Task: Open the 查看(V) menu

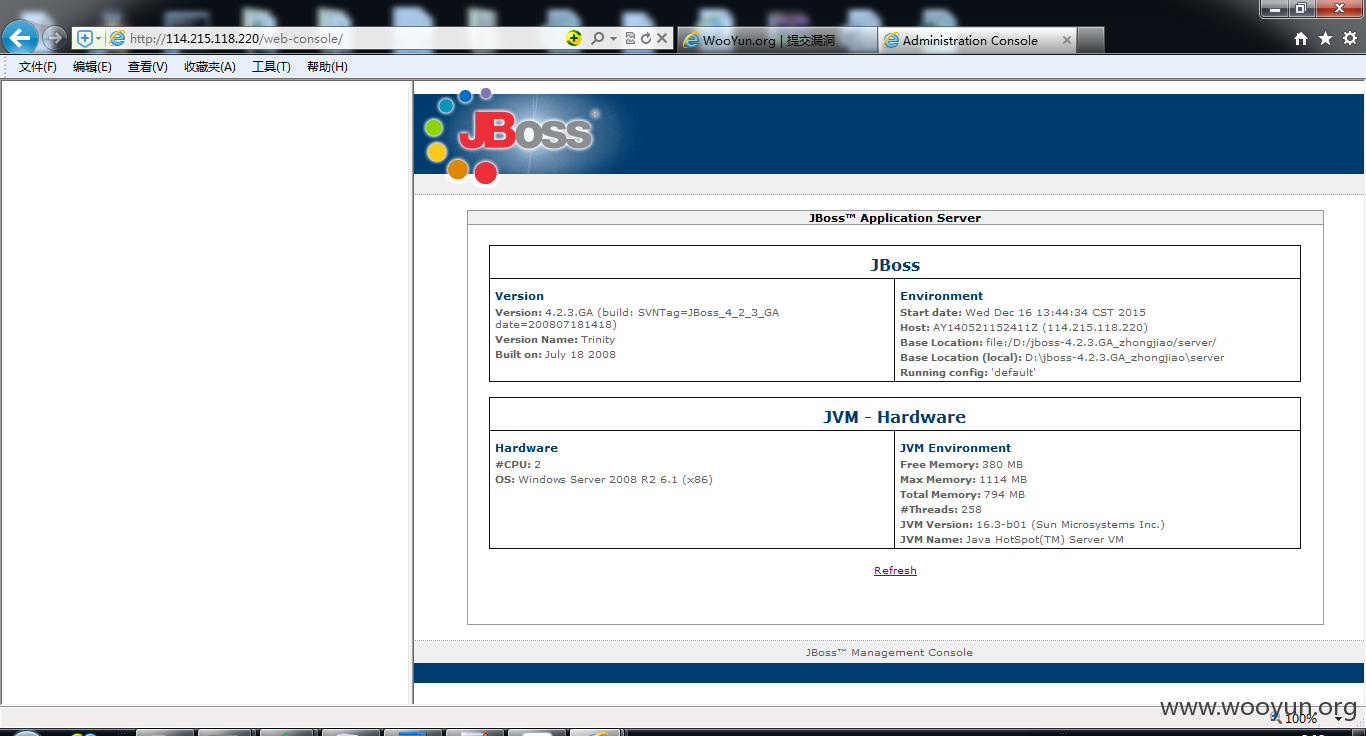Action: (x=148, y=67)
